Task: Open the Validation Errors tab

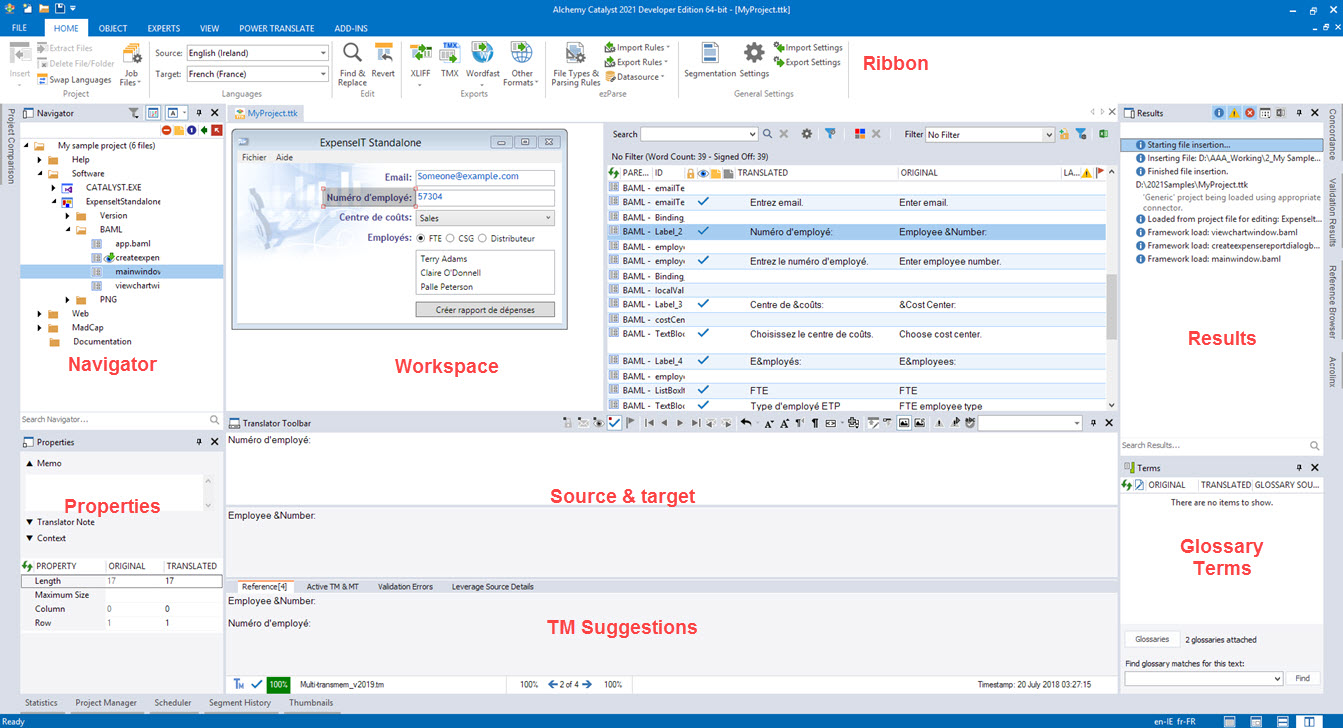Action: pyautogui.click(x=405, y=587)
